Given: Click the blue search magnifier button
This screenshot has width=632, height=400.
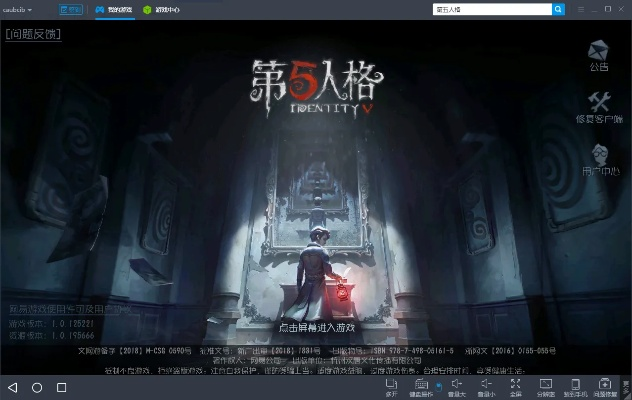Looking at the screenshot, I should 558,9.
